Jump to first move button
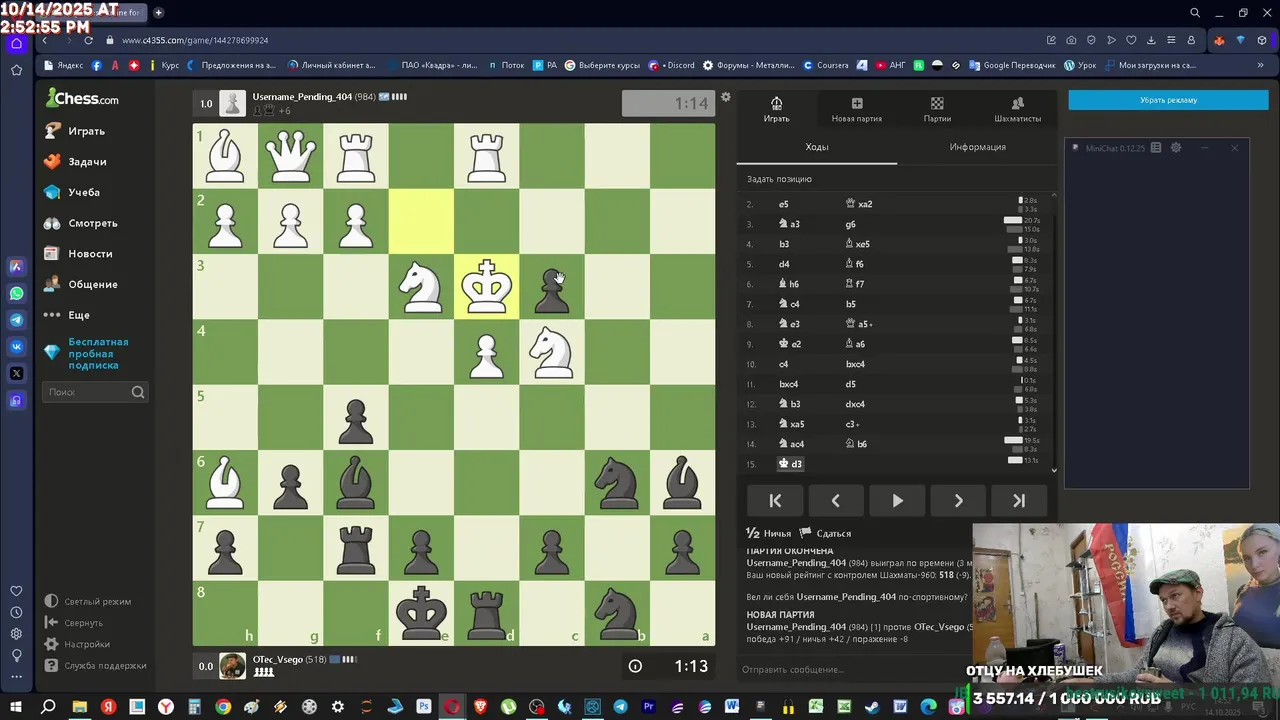This screenshot has height=720, width=1280. click(x=775, y=501)
